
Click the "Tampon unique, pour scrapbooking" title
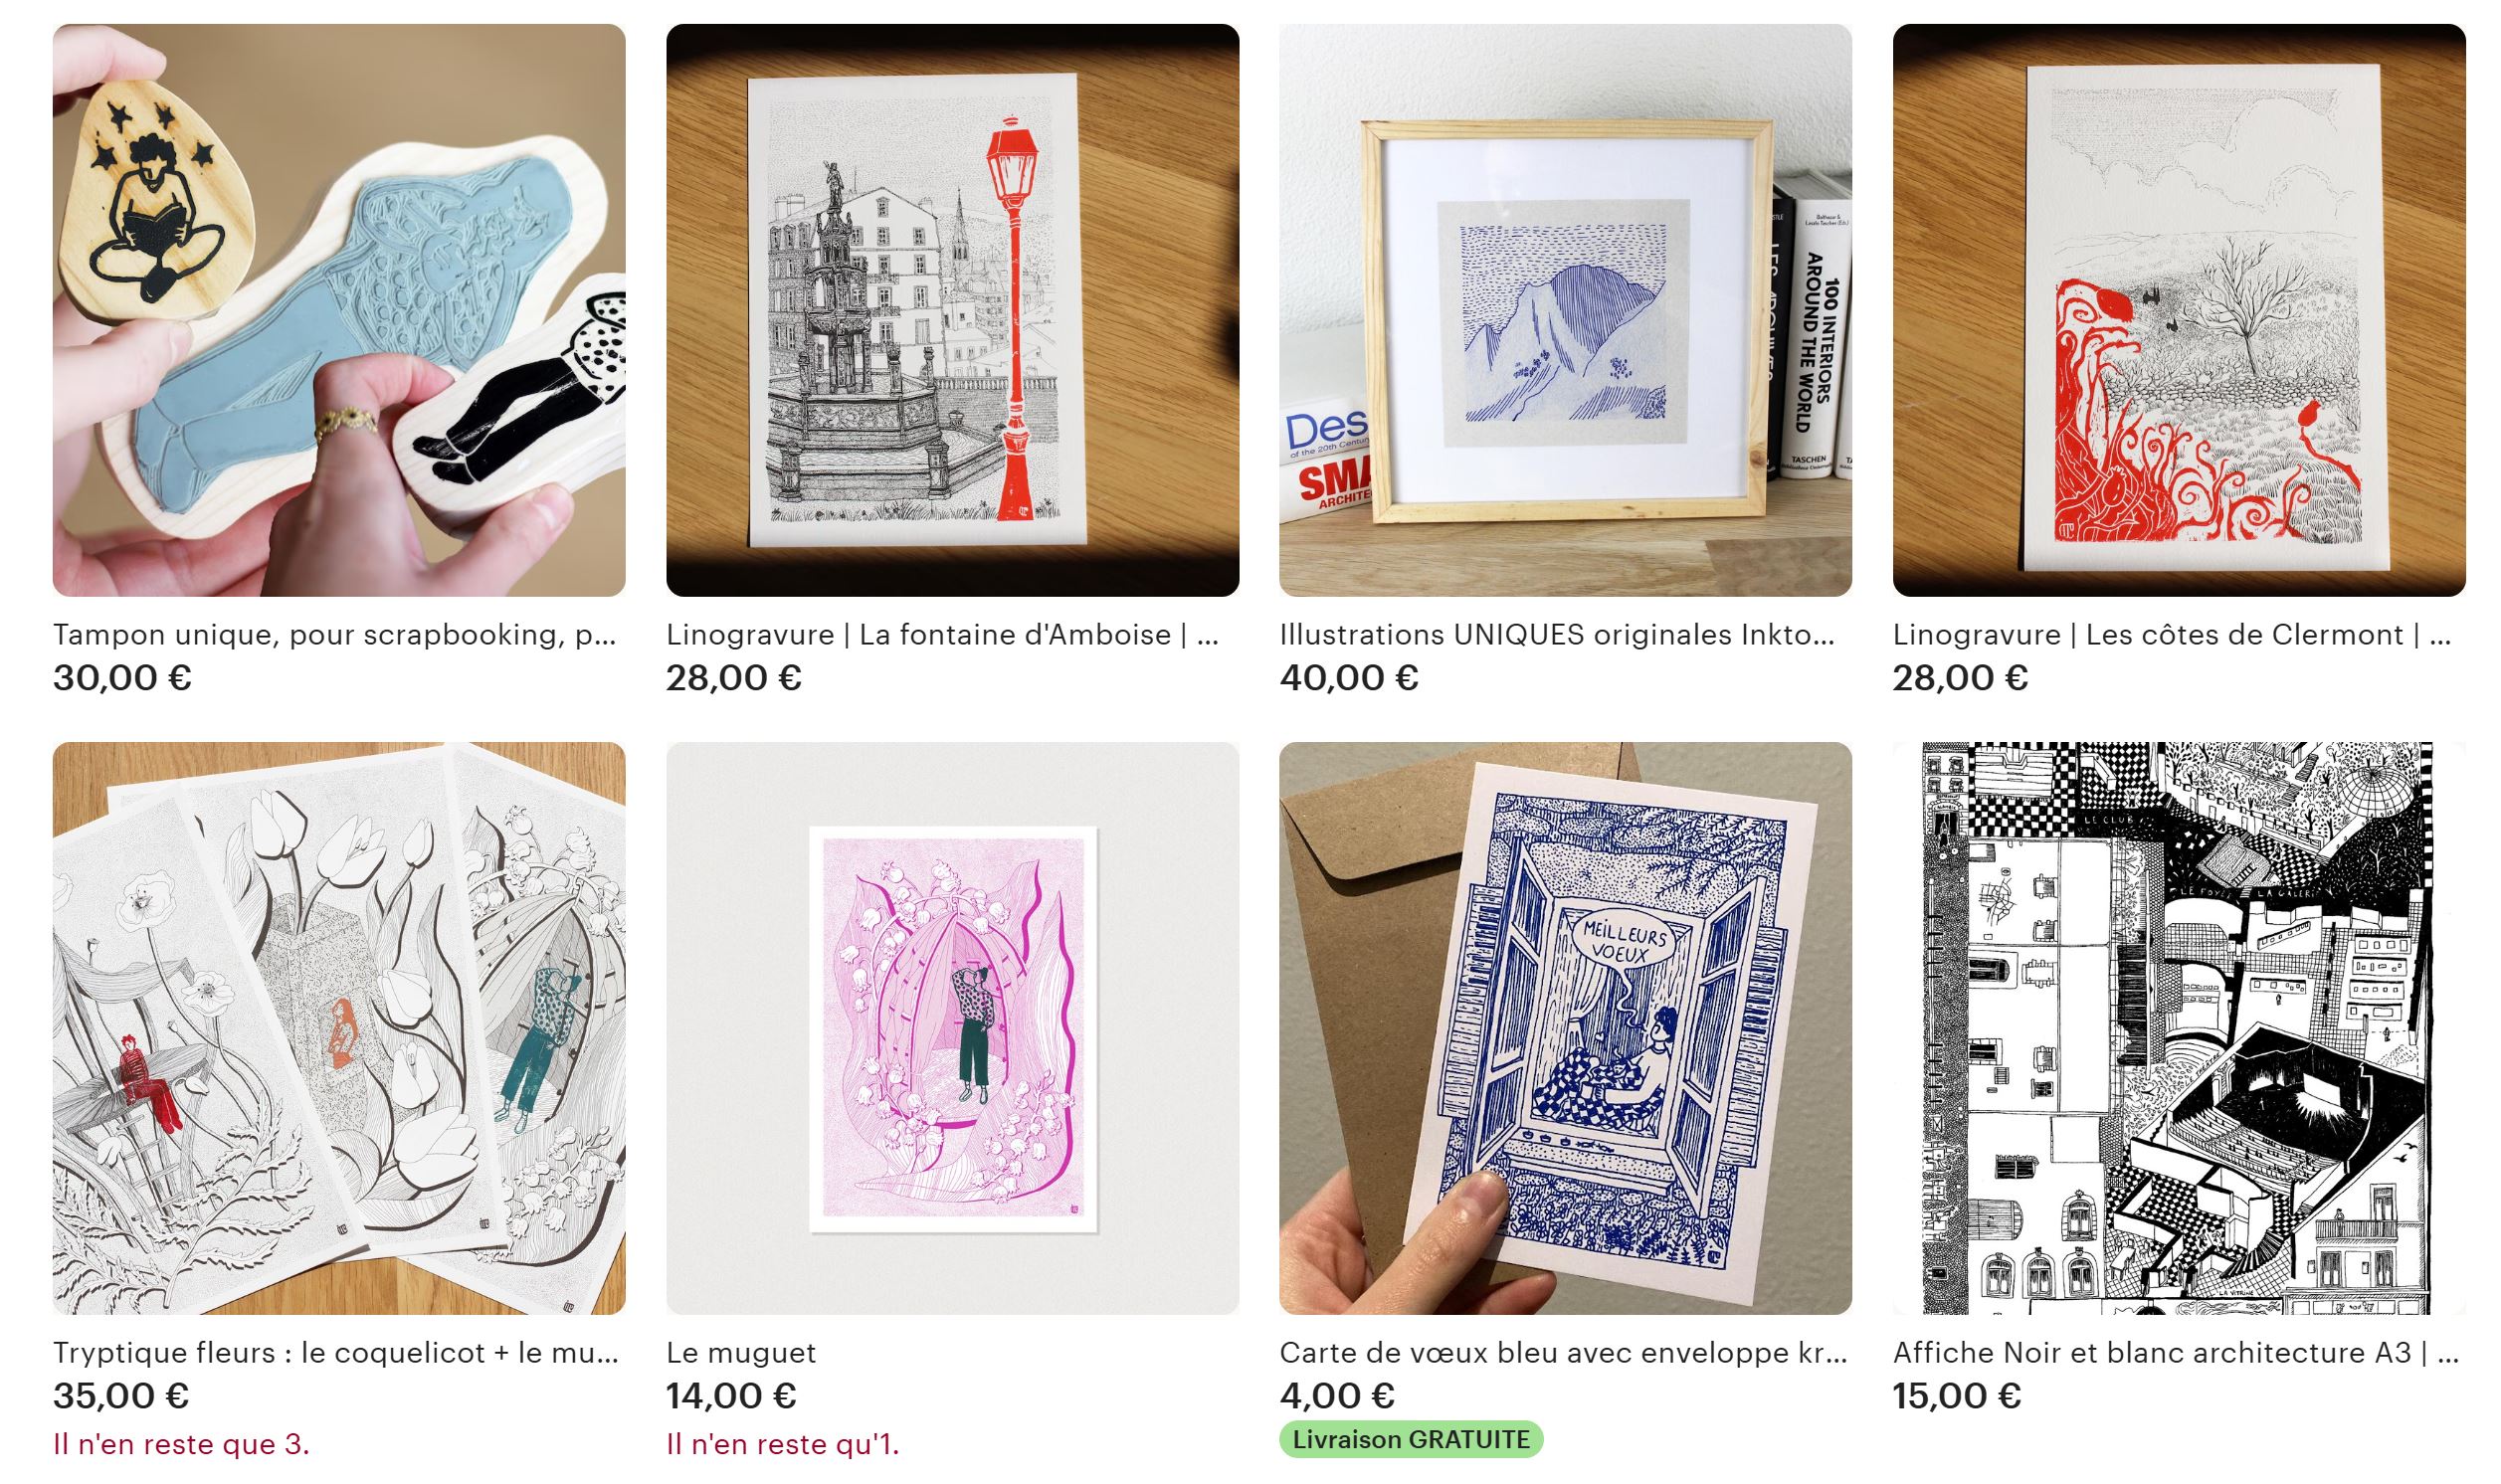tap(334, 635)
